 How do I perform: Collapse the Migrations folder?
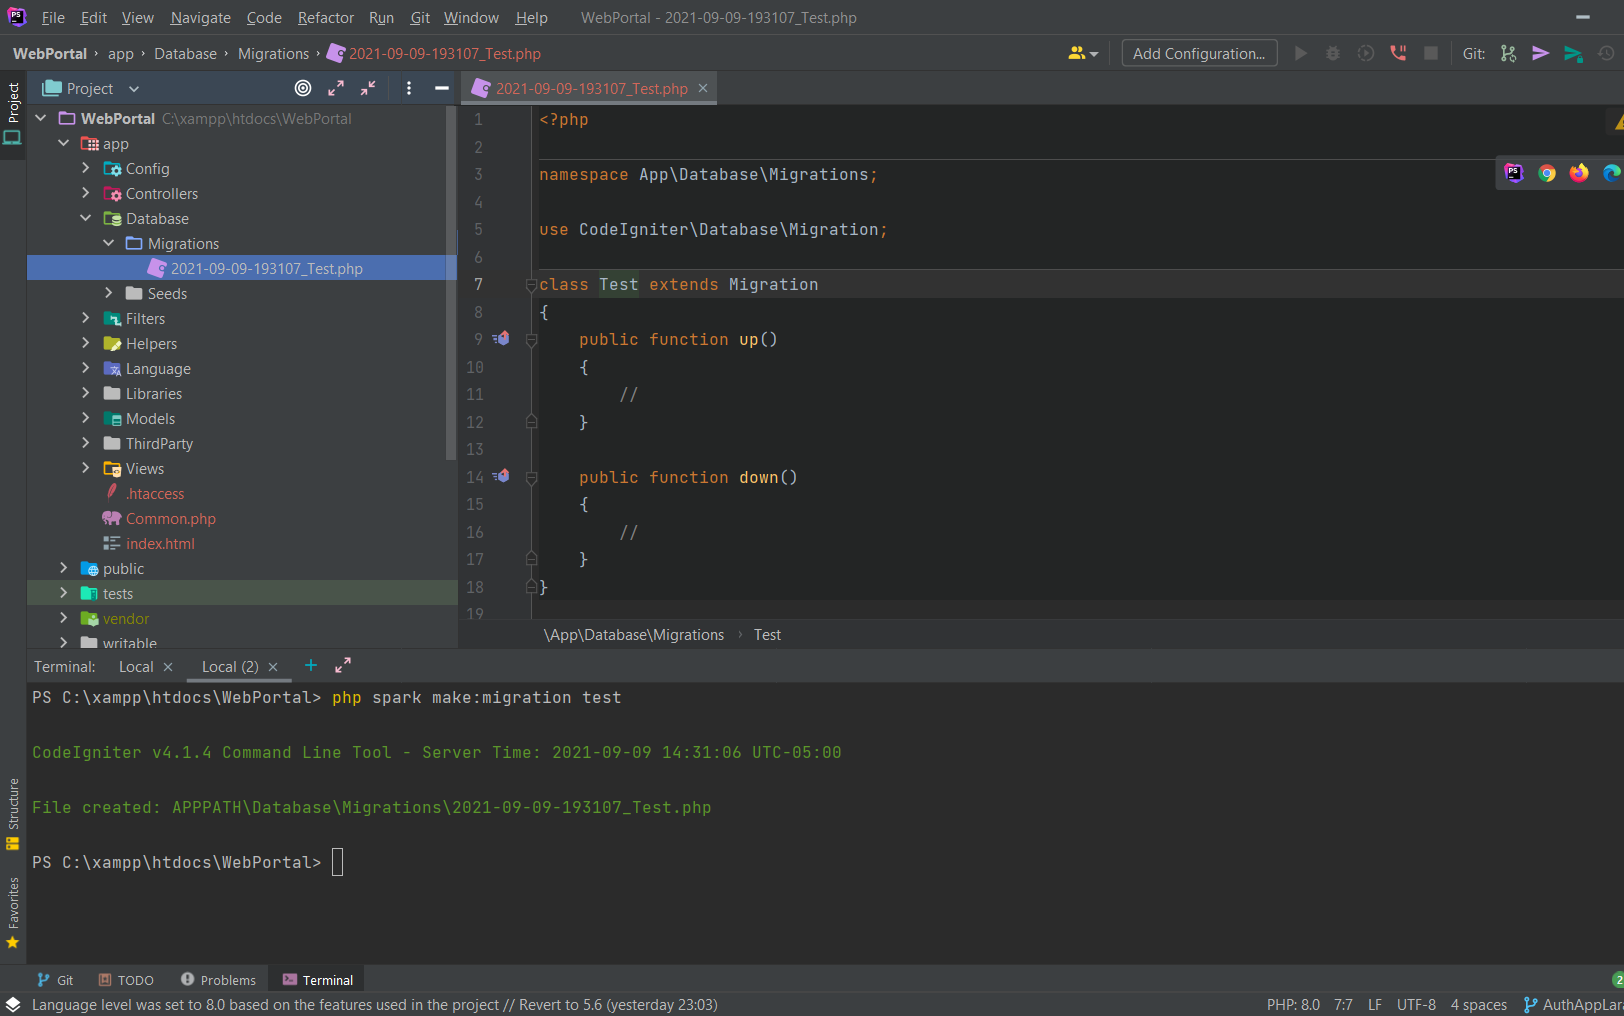(x=109, y=243)
